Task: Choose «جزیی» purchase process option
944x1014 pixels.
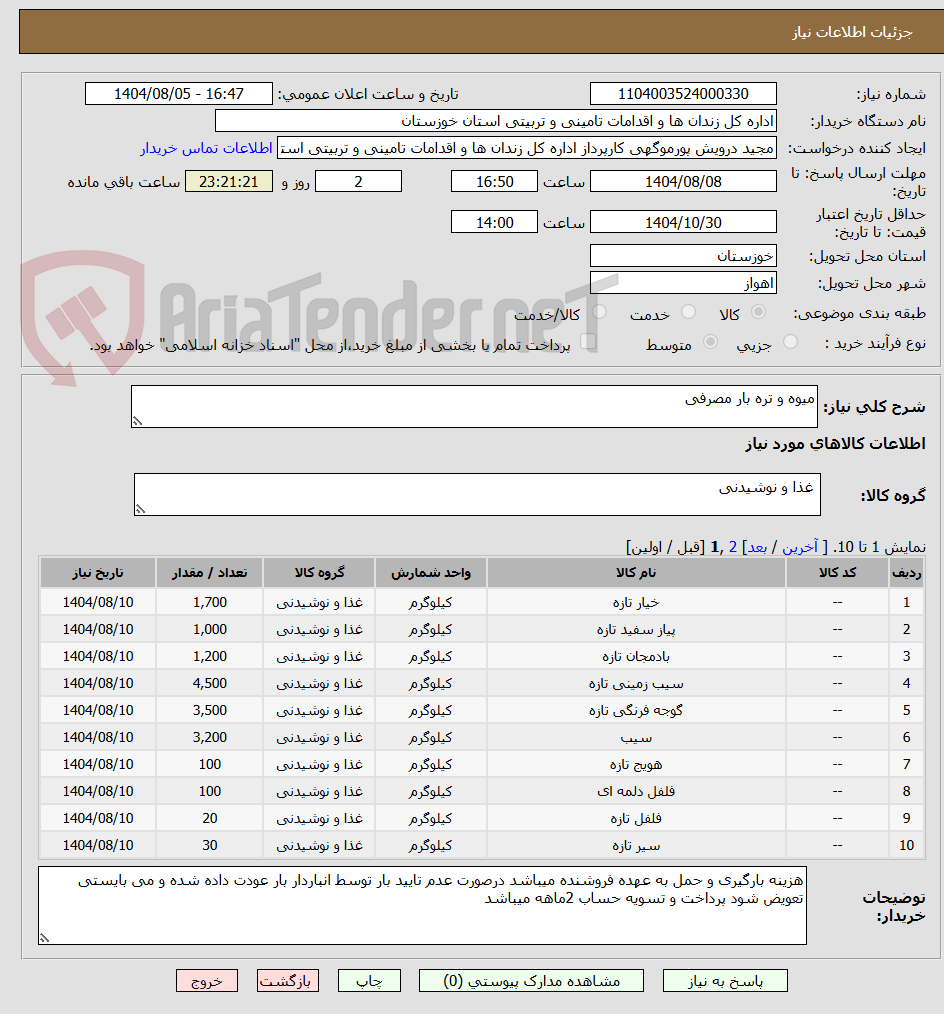Action: click(791, 341)
